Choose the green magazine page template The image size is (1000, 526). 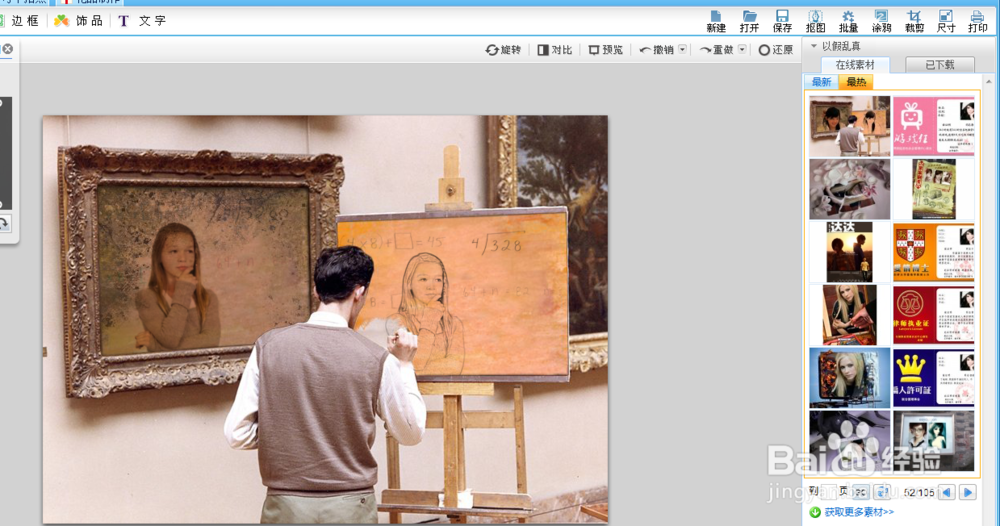(x=934, y=189)
